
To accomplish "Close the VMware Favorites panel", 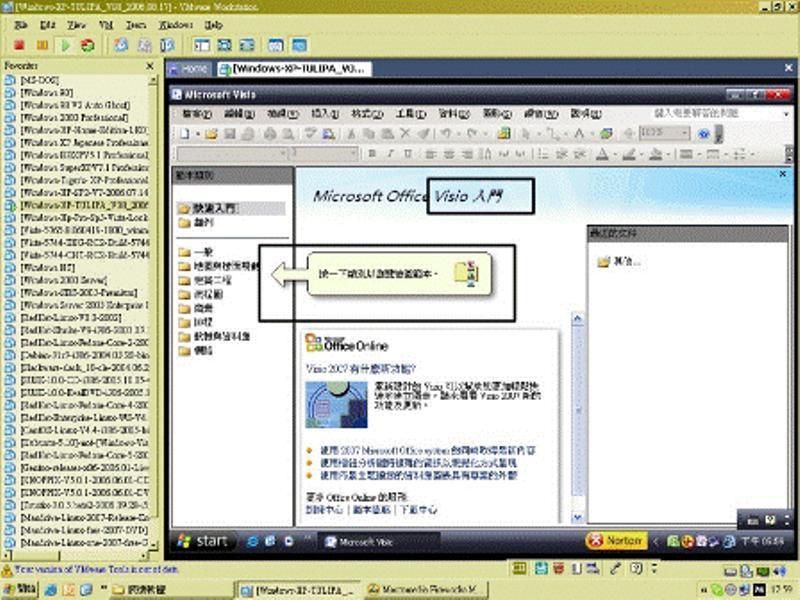I will click(150, 66).
